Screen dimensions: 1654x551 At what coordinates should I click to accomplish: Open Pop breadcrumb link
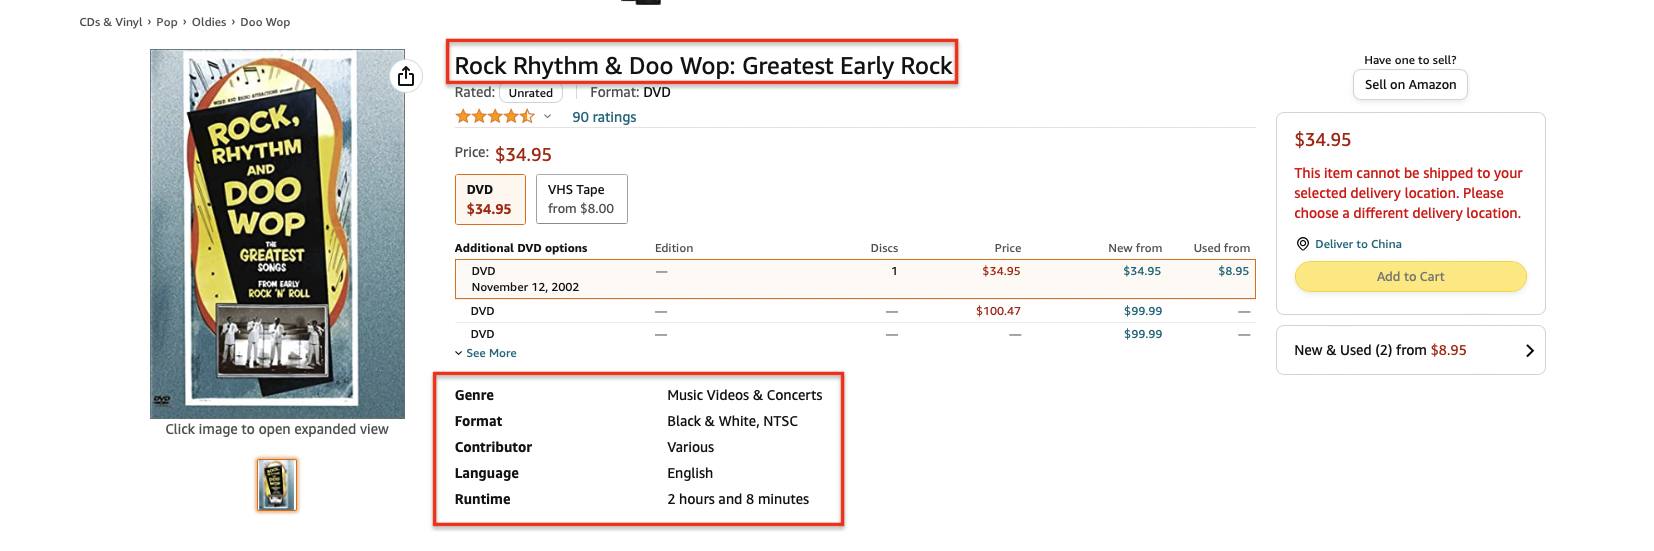(167, 22)
